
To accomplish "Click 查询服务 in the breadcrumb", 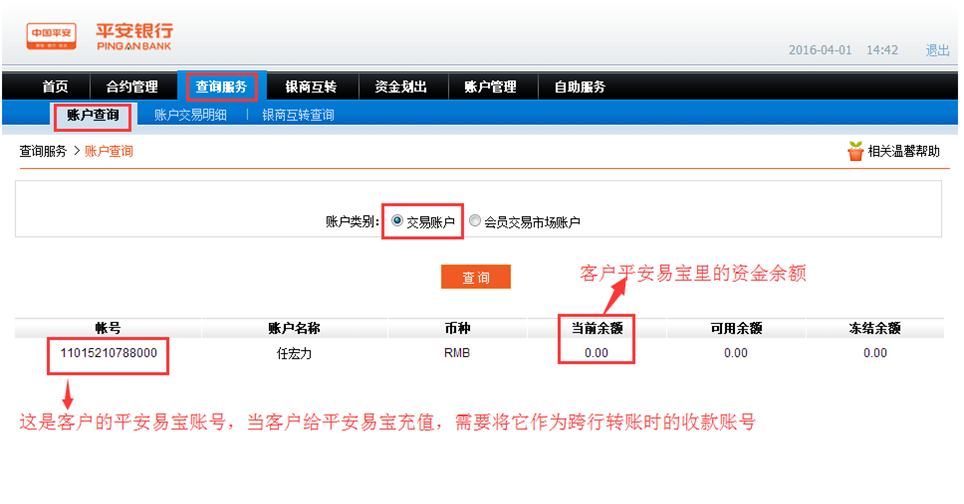I will pos(43,151).
